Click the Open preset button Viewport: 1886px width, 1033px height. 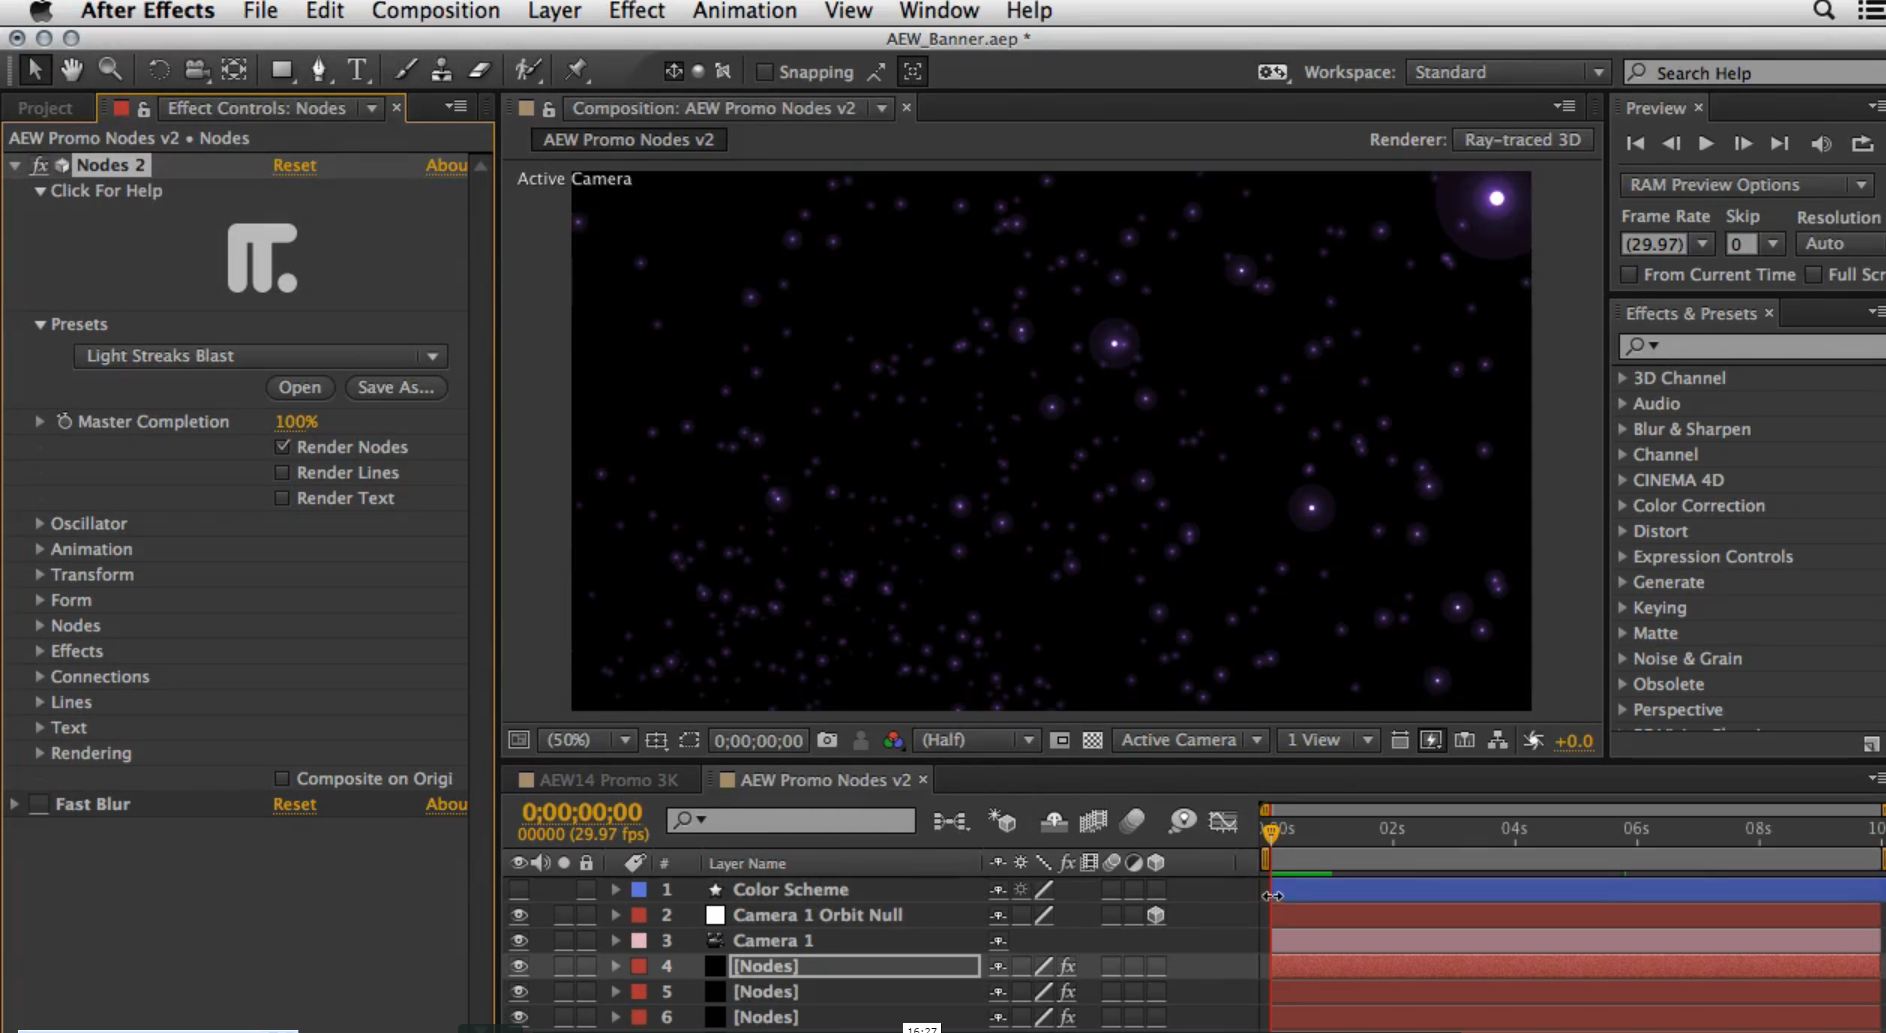tap(299, 387)
